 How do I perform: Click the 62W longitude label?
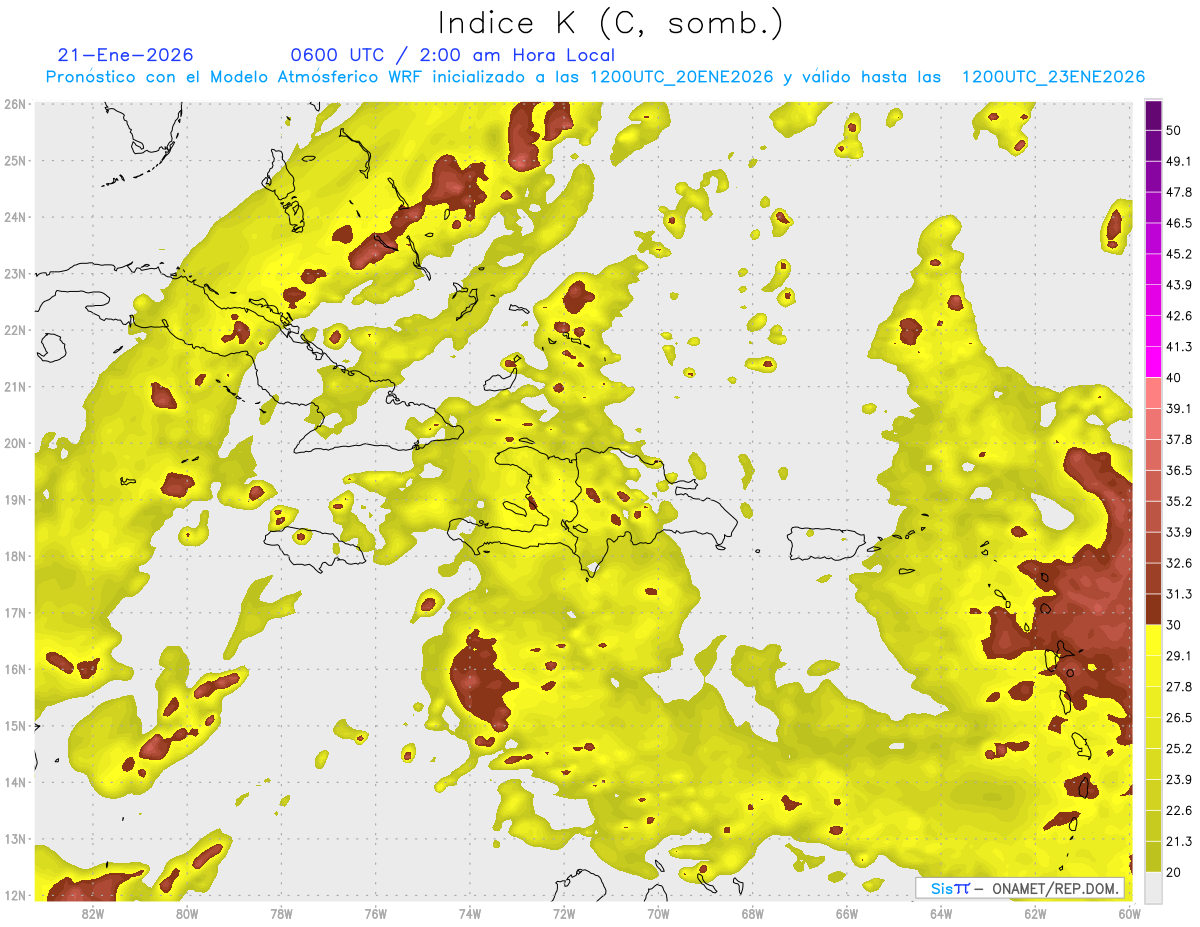coord(1036,913)
